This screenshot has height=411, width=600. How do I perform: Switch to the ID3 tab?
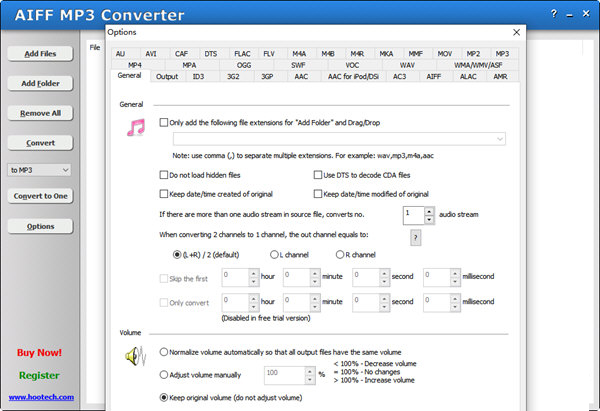point(198,77)
